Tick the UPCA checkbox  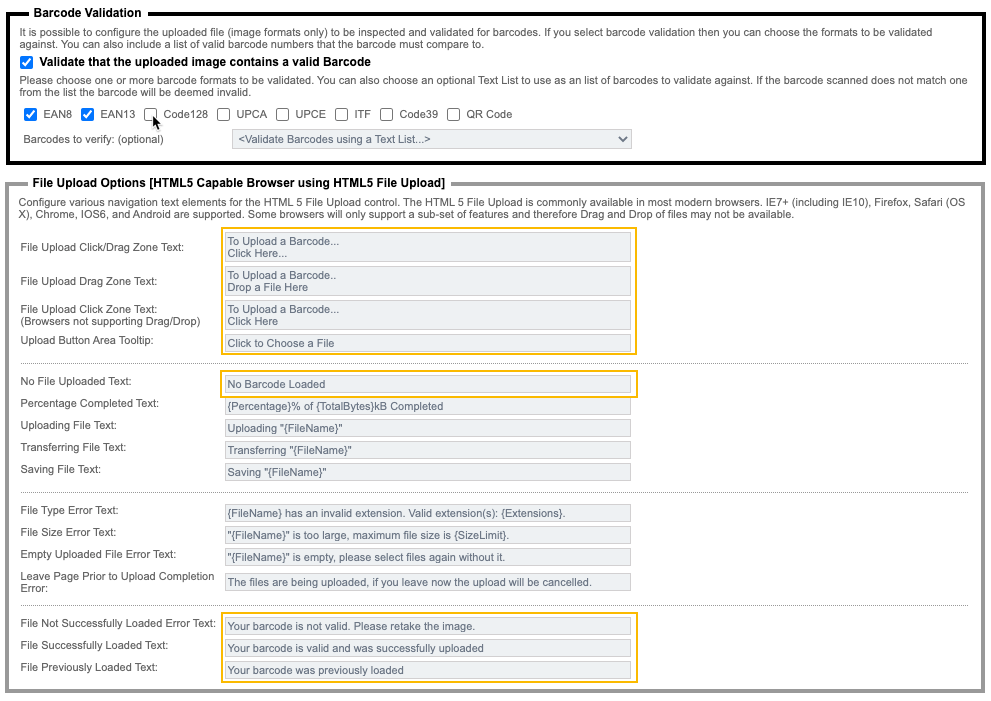224,114
